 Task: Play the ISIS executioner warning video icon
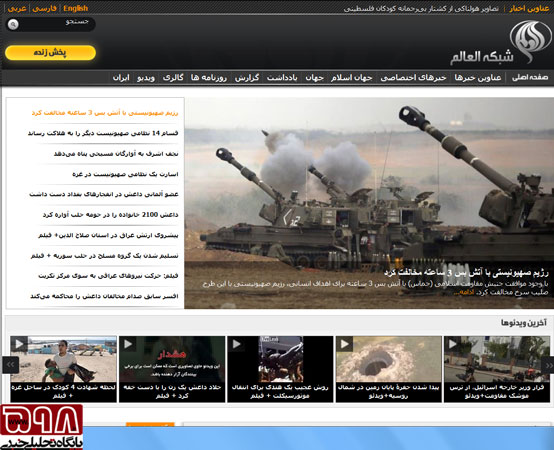click(128, 343)
